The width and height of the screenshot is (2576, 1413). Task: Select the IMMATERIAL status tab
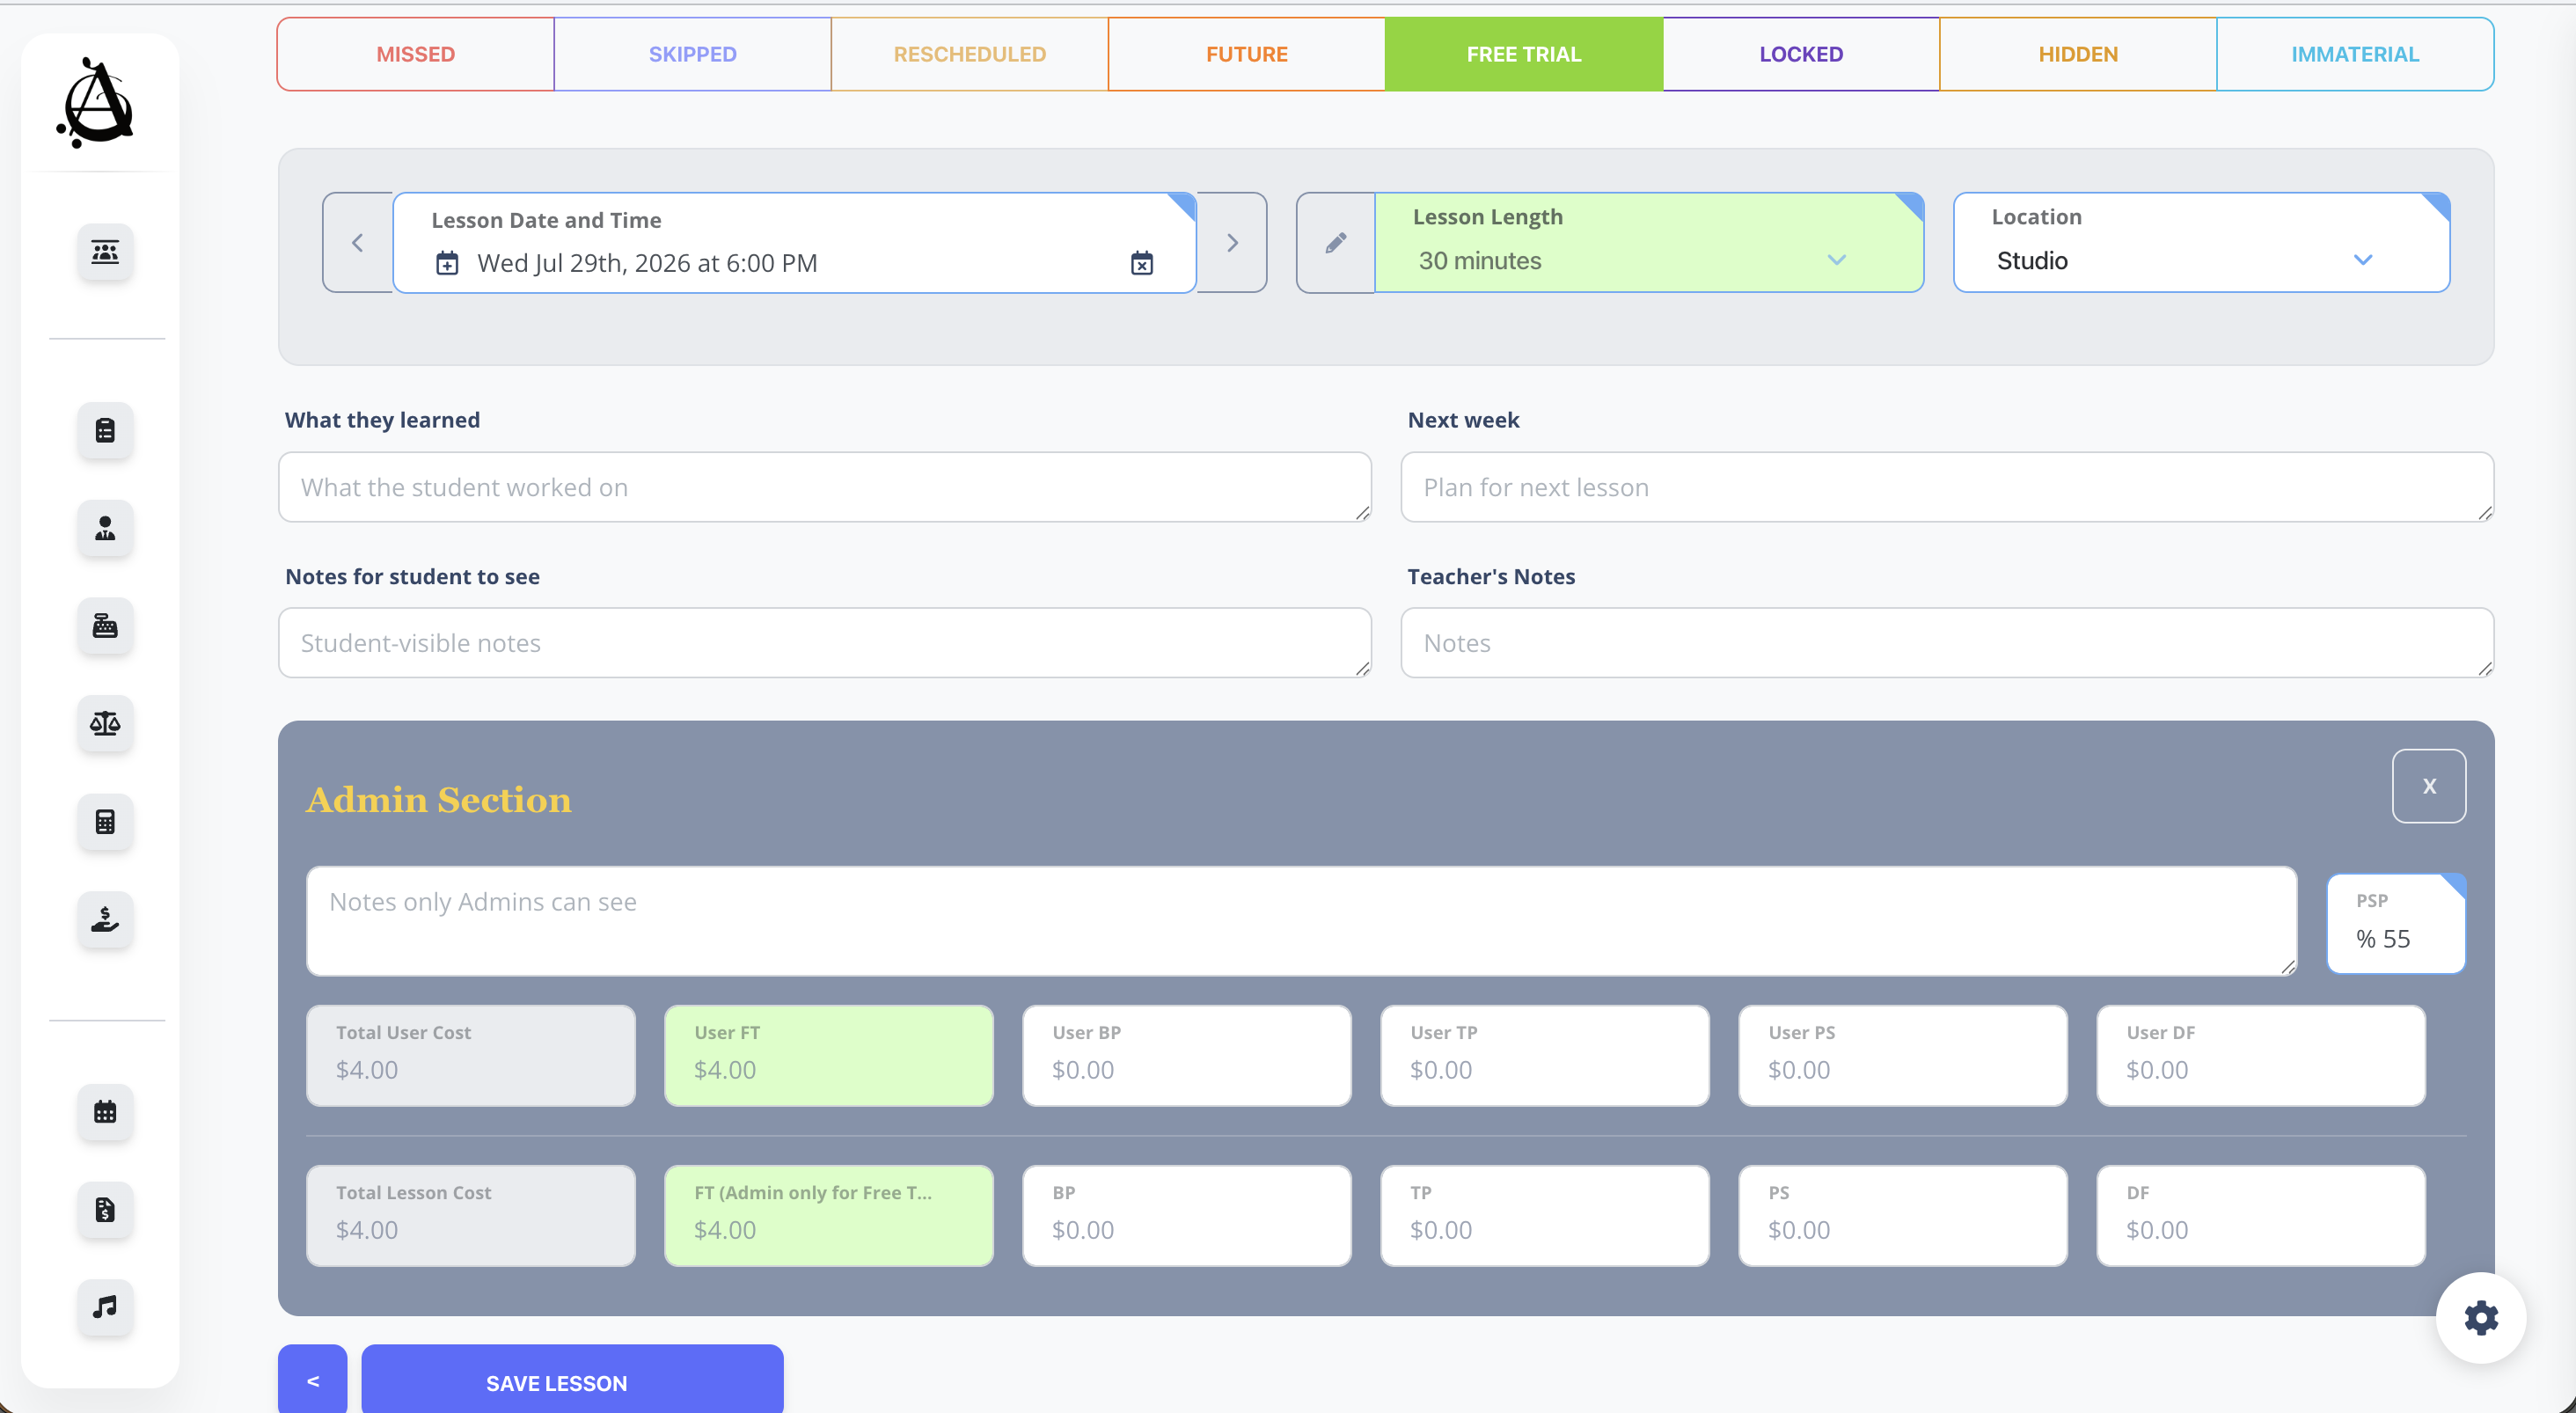pyautogui.click(x=2355, y=54)
